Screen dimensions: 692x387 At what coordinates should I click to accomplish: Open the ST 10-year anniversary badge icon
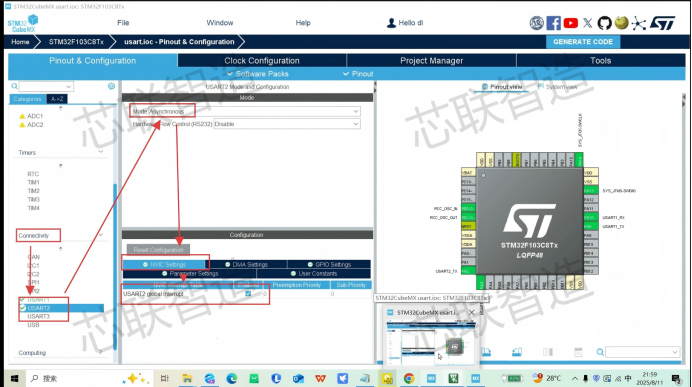(536, 23)
